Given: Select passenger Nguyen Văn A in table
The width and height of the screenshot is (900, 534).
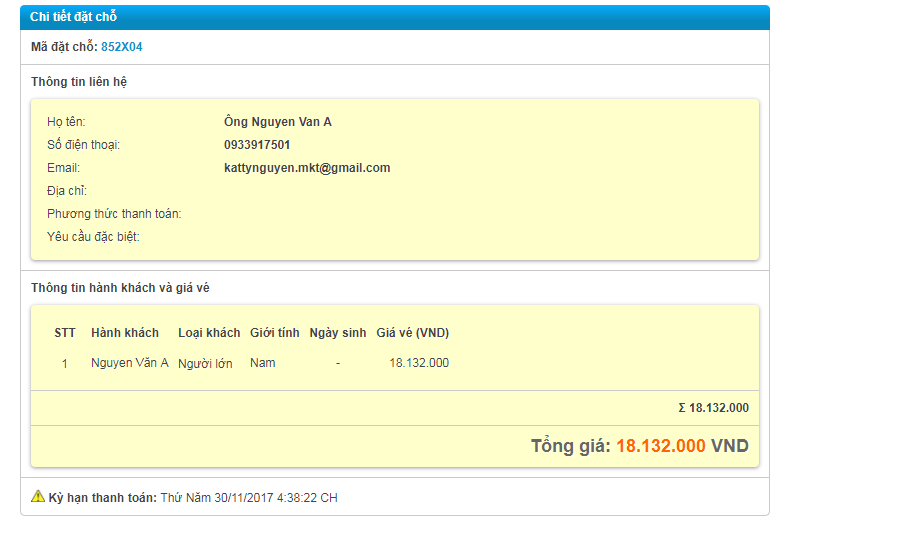Looking at the screenshot, I should click(130, 363).
